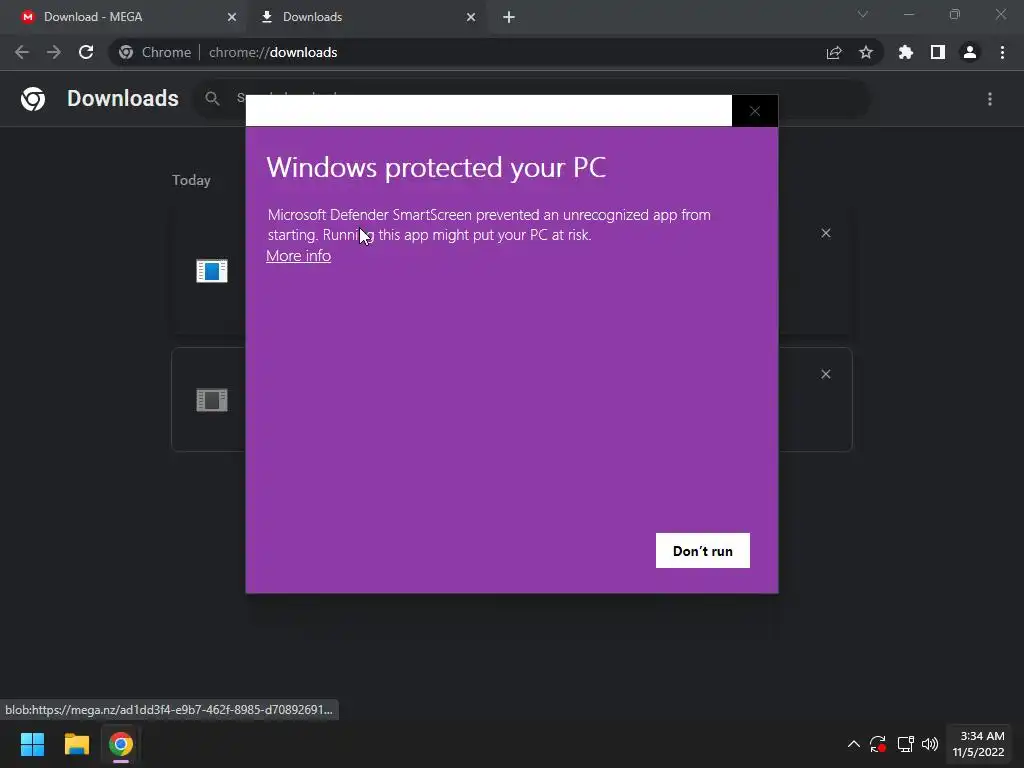The width and height of the screenshot is (1024, 768).
Task: Click the sync status tray icon
Action: click(x=878, y=744)
